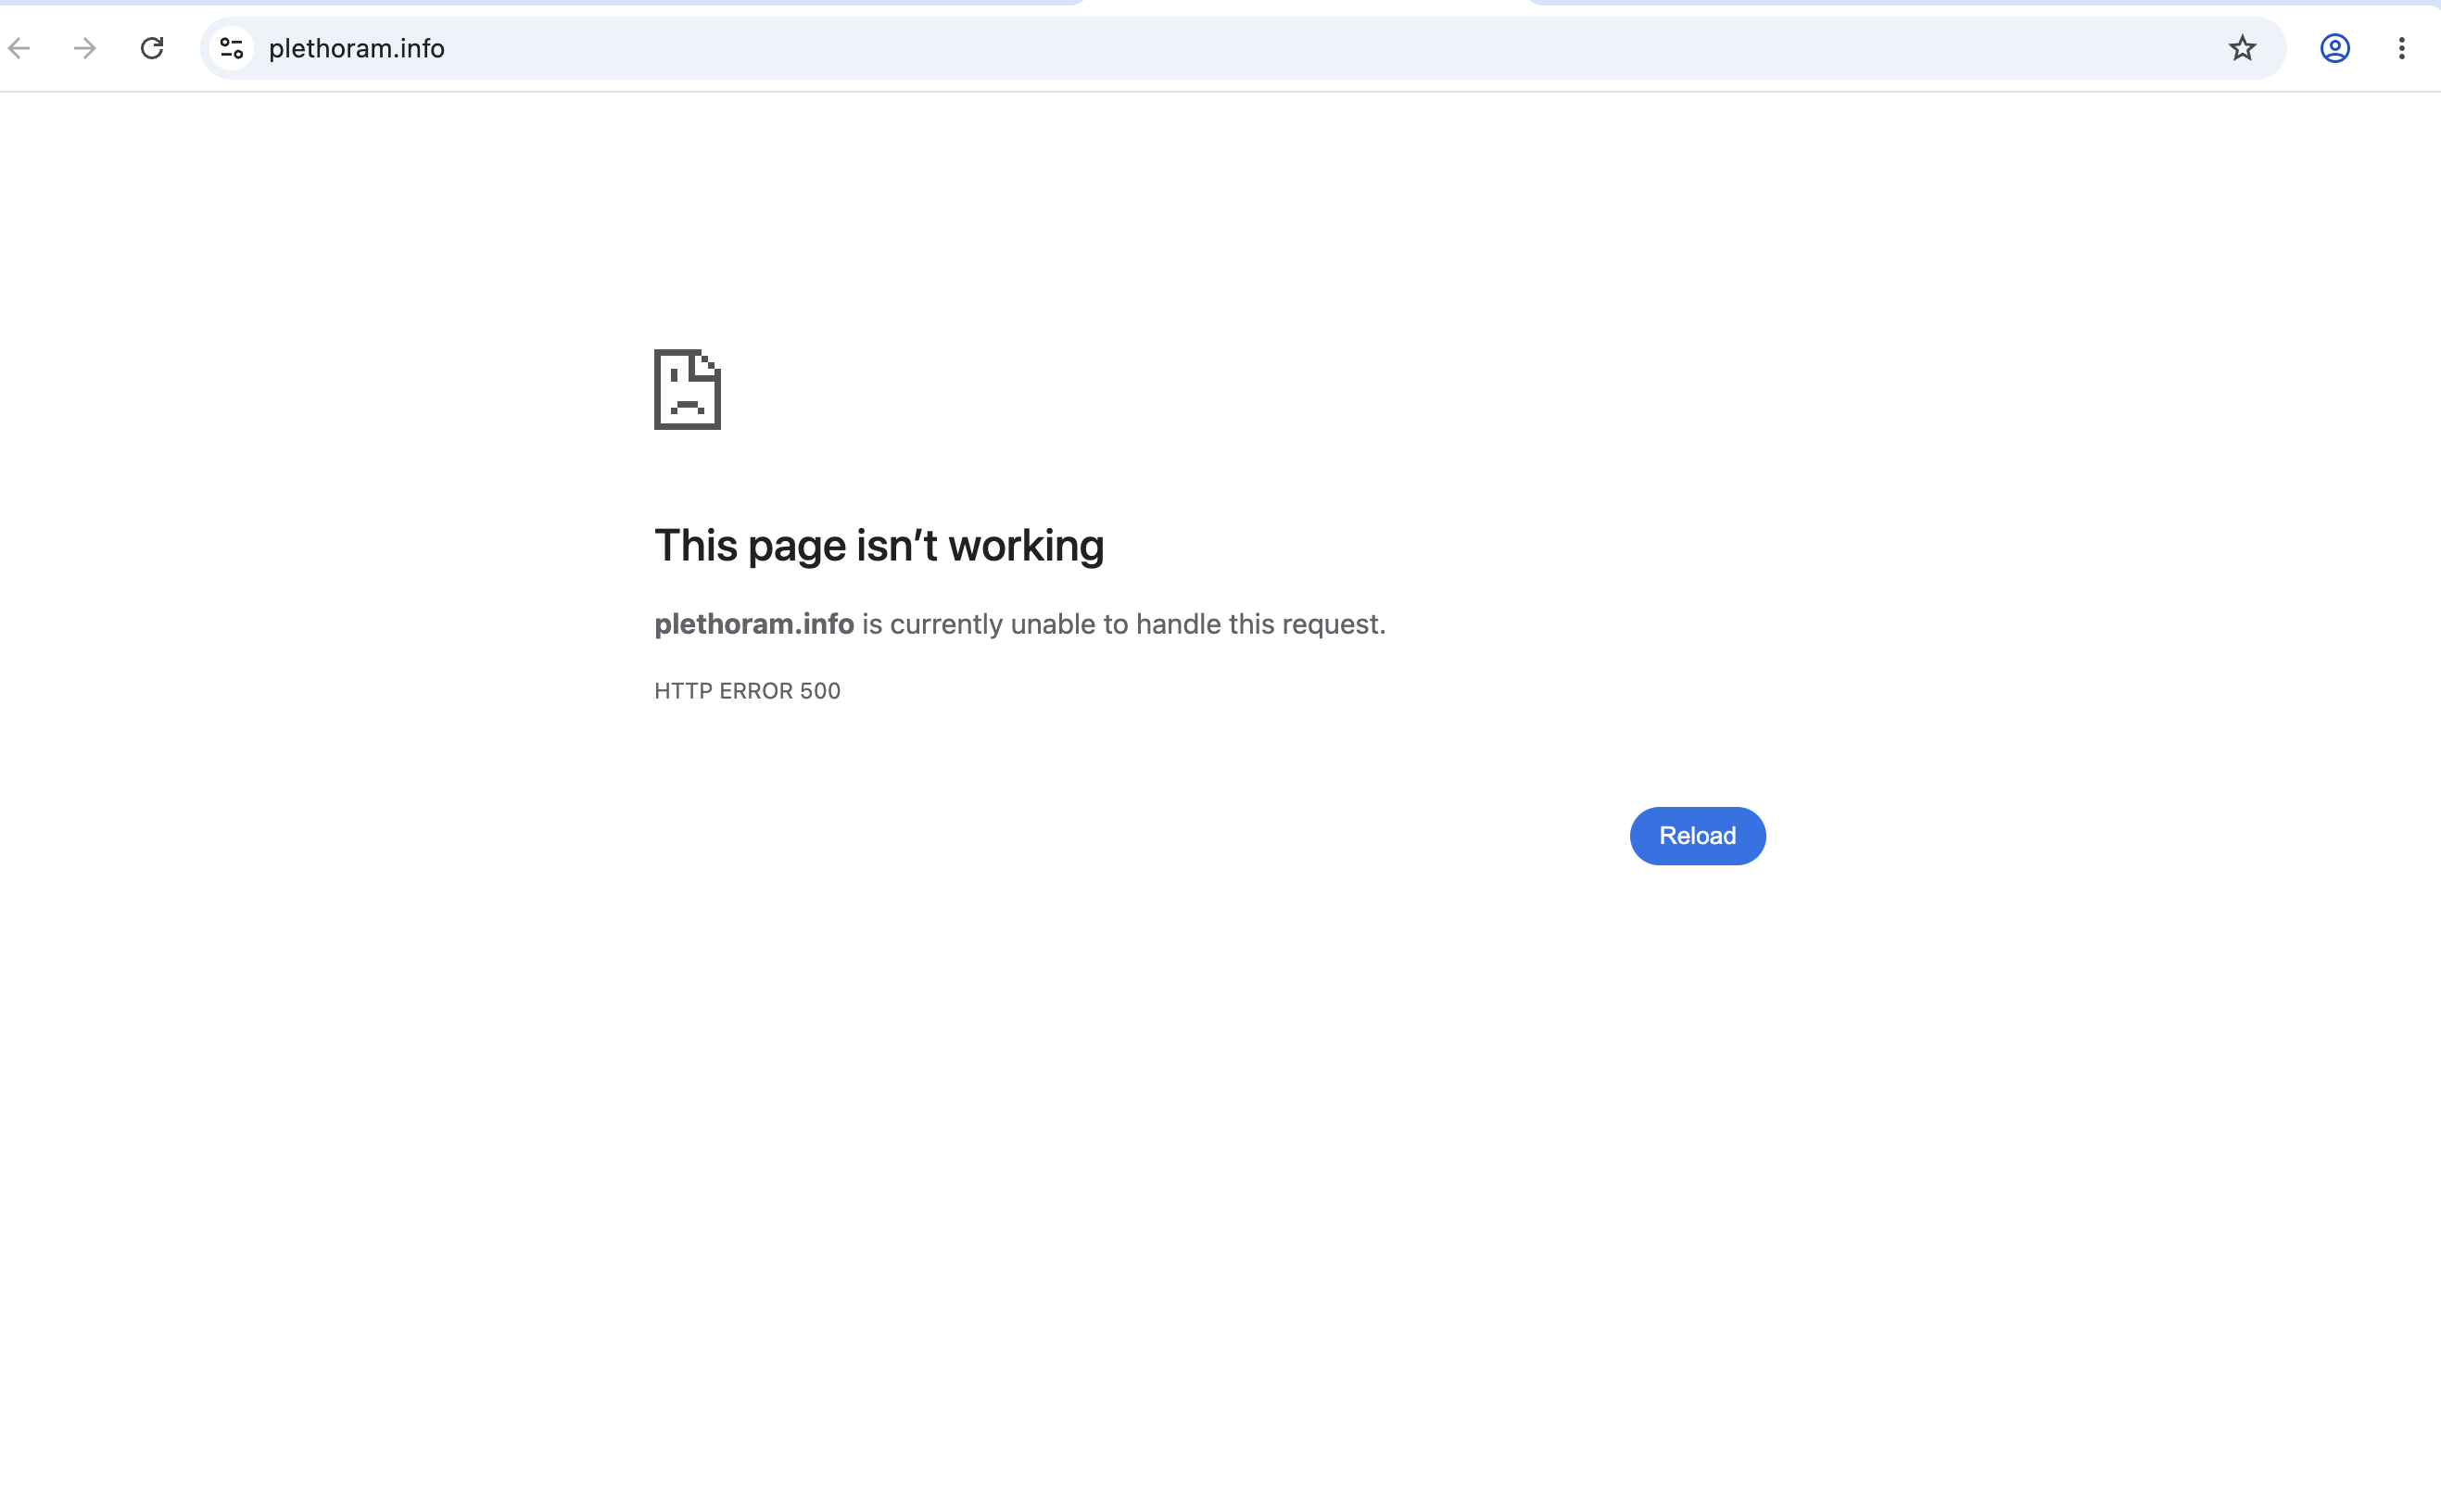Image resolution: width=2441 pixels, height=1512 pixels.
Task: Open the profile avatar menu
Action: (2335, 48)
